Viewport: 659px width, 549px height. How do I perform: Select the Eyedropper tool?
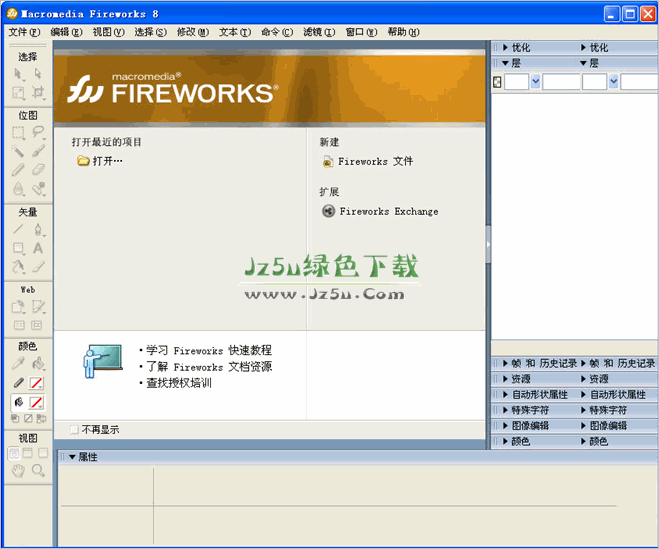coord(18,364)
